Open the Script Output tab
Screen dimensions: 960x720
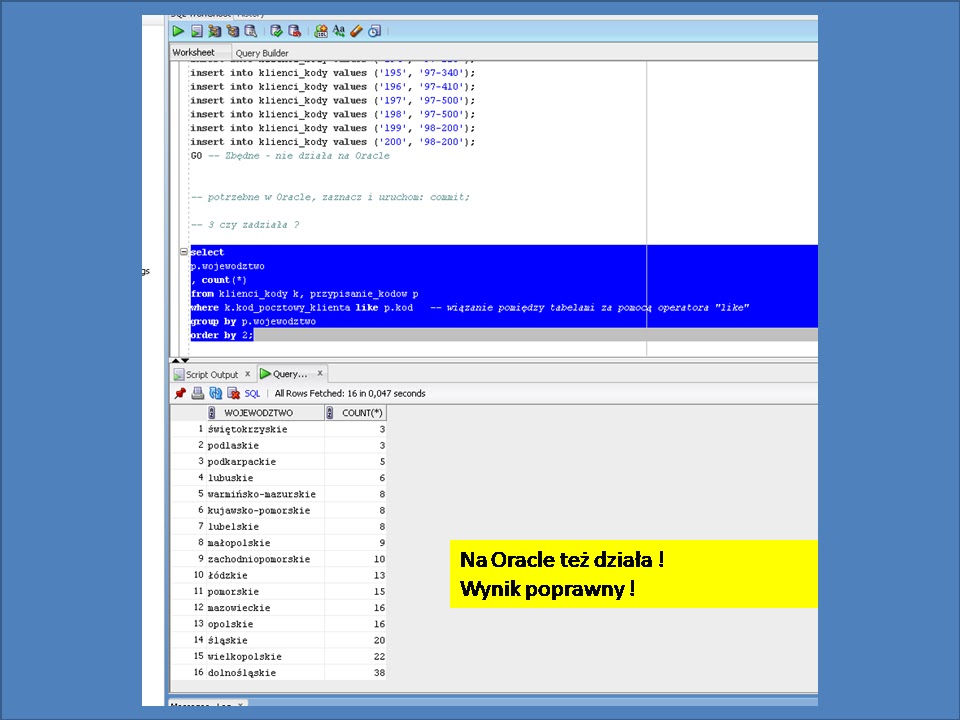point(211,373)
